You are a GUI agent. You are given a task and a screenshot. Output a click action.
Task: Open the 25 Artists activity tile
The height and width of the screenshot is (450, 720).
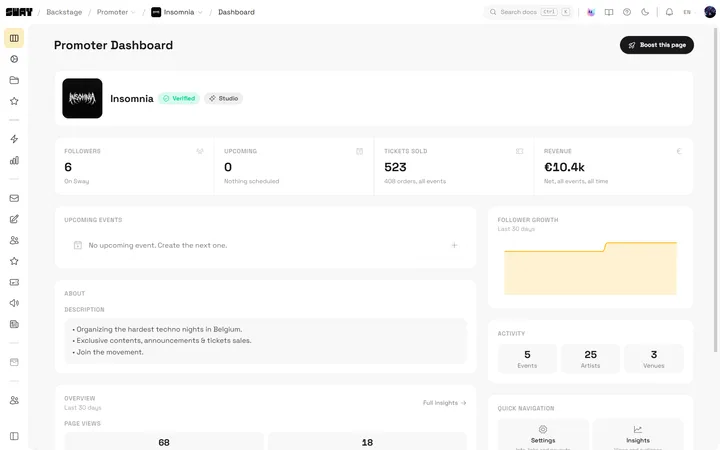click(x=591, y=359)
